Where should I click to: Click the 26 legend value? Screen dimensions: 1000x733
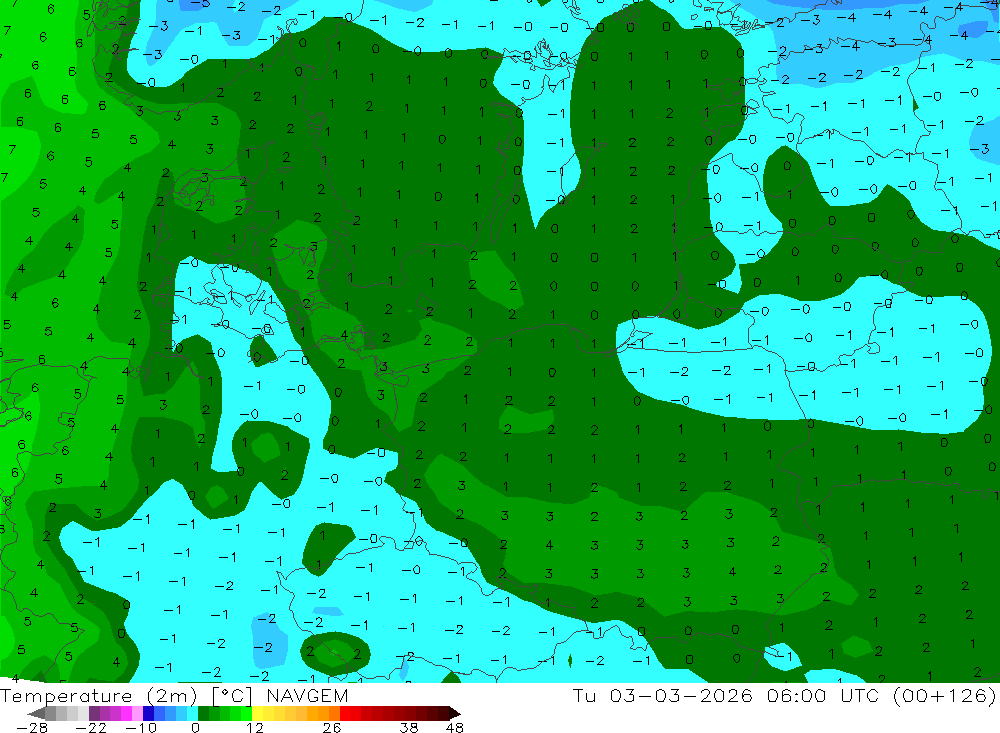tap(332, 727)
